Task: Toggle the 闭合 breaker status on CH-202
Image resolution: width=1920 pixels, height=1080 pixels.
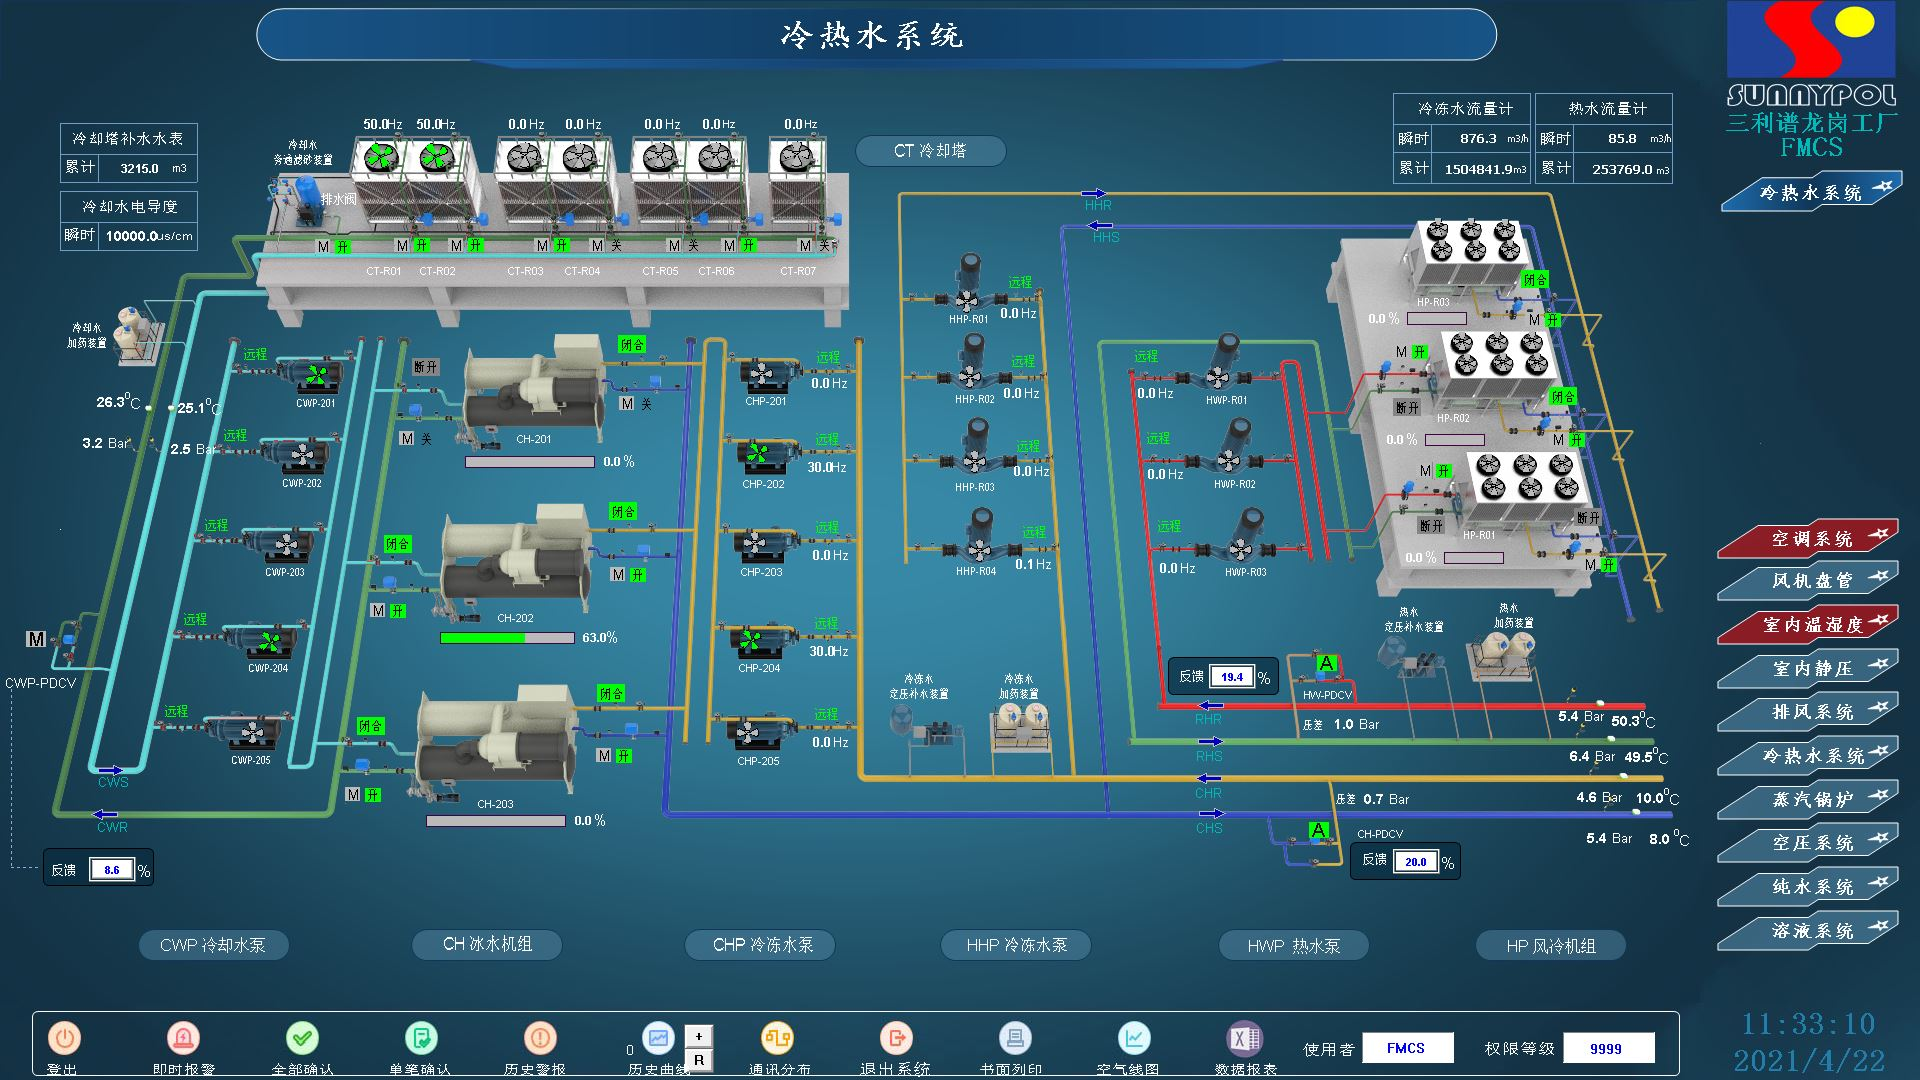Action: pyautogui.click(x=397, y=544)
